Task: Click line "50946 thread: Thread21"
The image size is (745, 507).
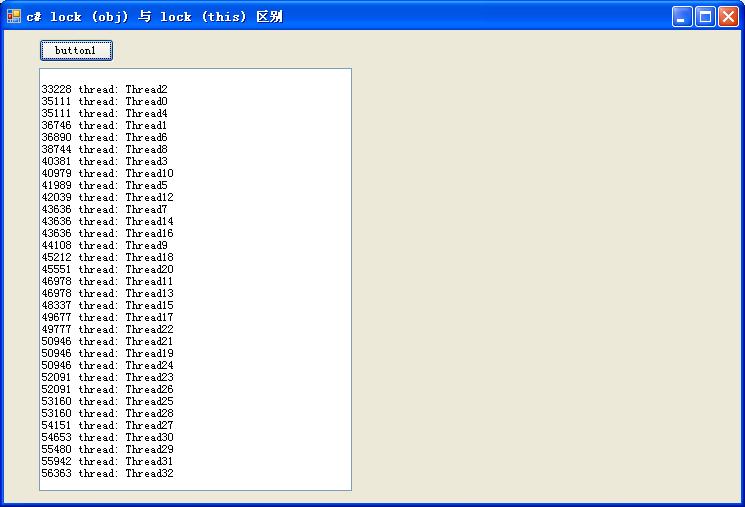Action: tap(107, 341)
